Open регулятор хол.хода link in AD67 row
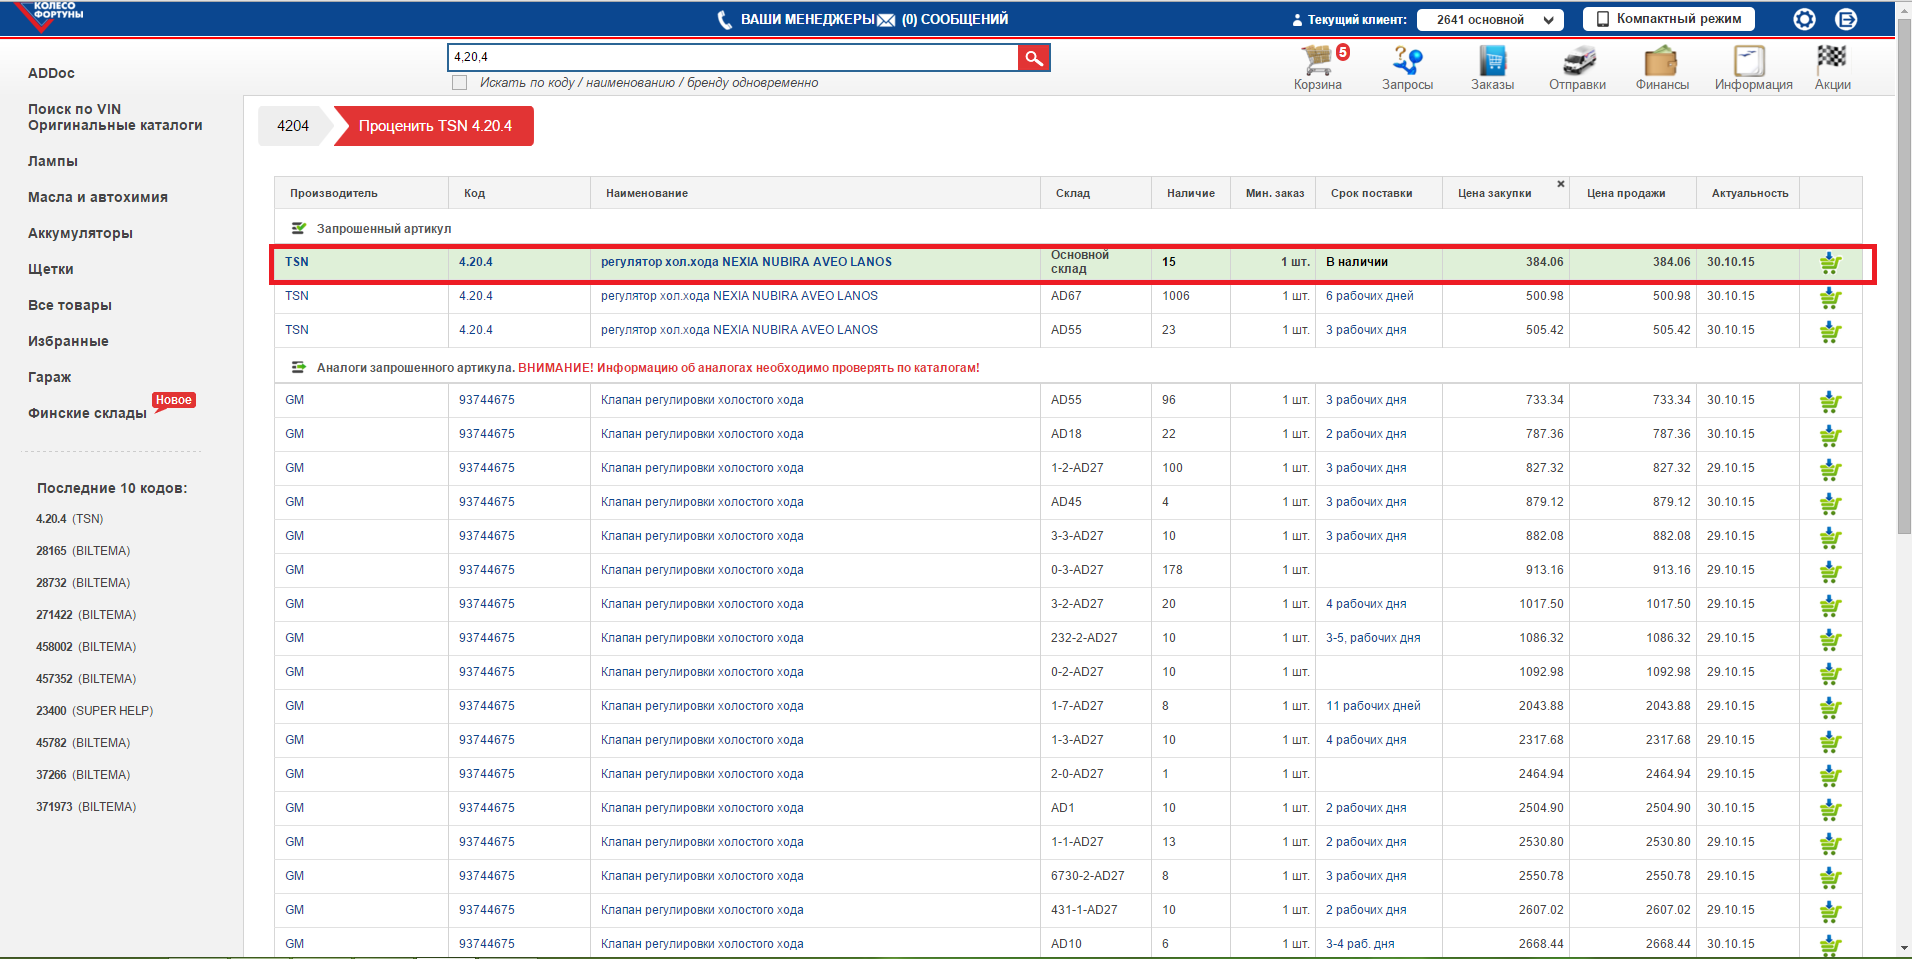 point(739,296)
